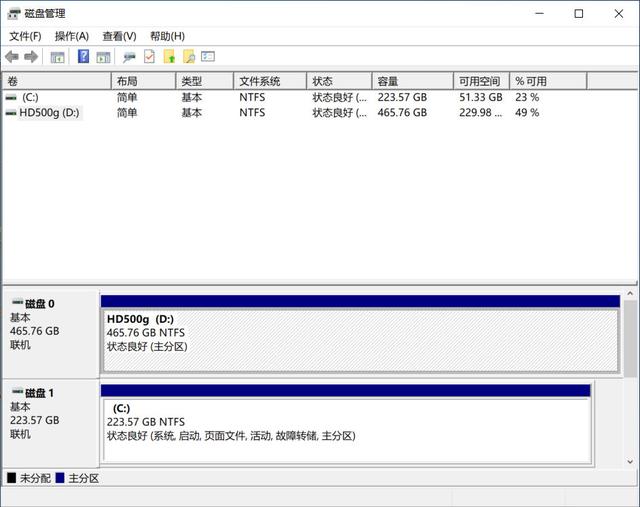Click the 未分配 black legend swatch
The height and width of the screenshot is (507, 640).
pyautogui.click(x=11, y=478)
